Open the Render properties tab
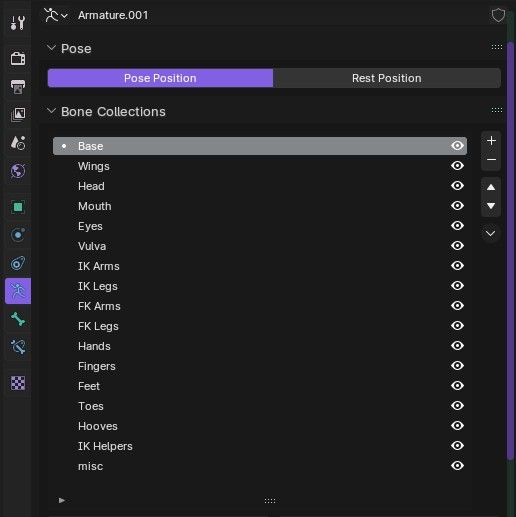This screenshot has height=517, width=516. (x=18, y=59)
